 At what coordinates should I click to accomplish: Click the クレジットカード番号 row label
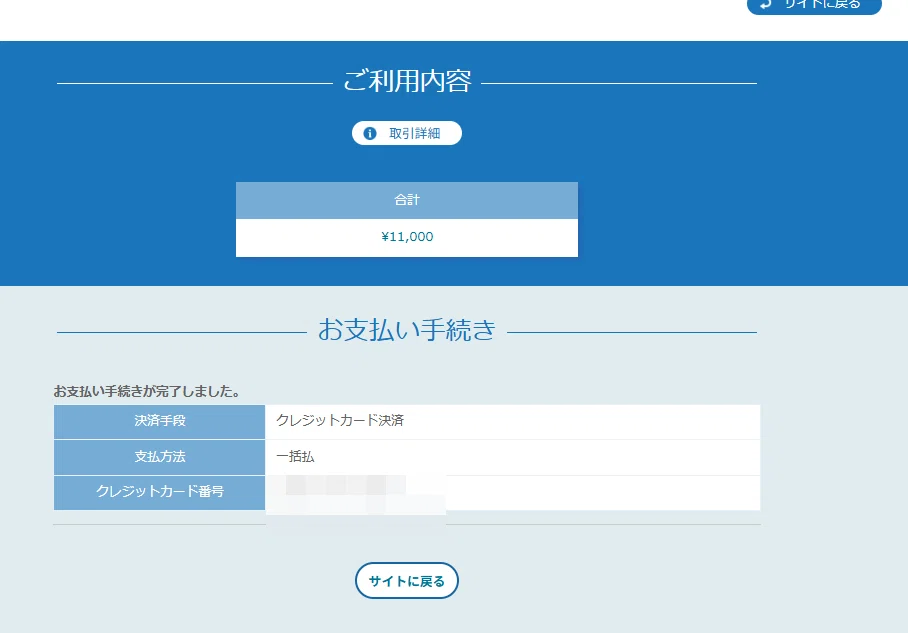pos(159,492)
